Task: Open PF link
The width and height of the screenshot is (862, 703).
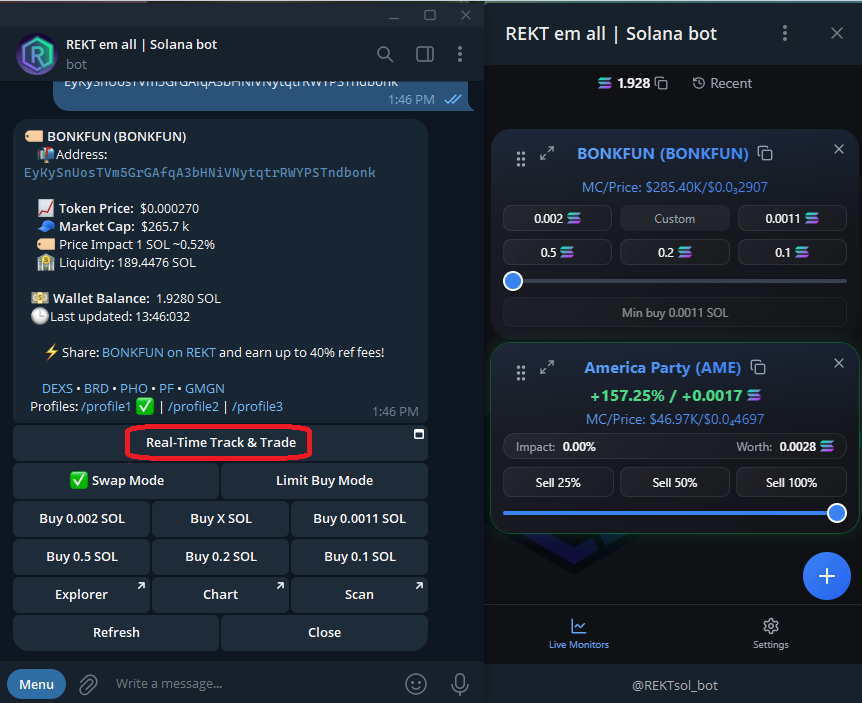Action: (166, 389)
